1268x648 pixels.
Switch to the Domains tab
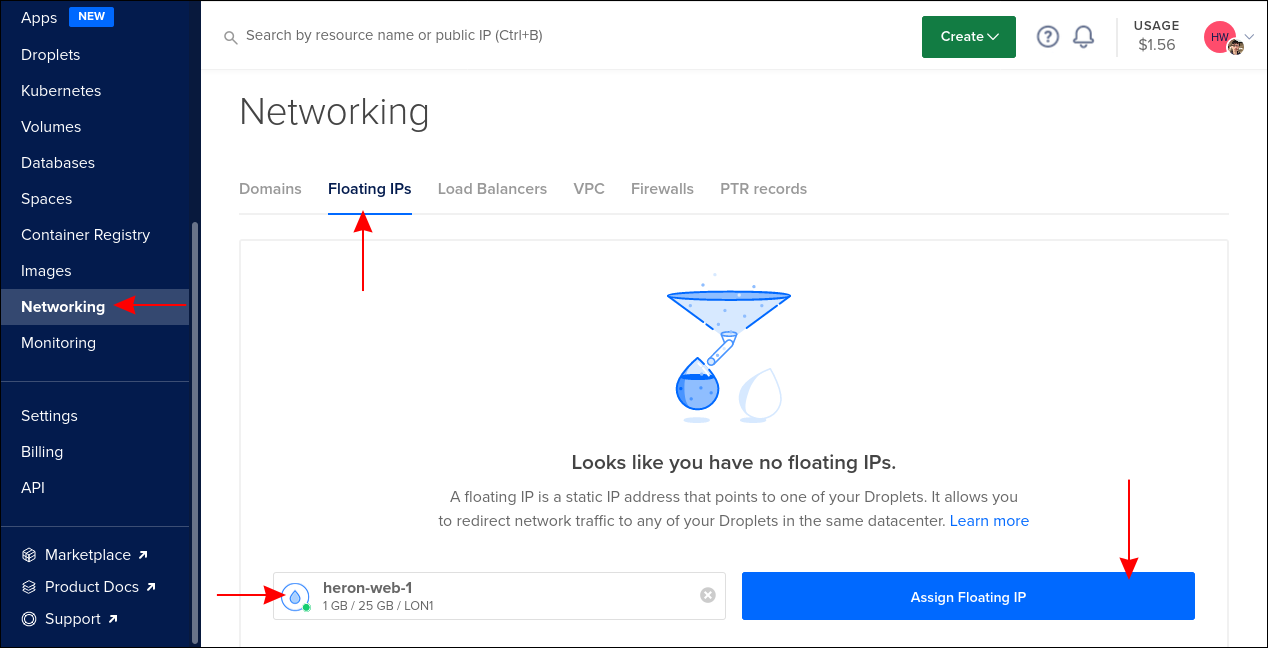point(270,189)
